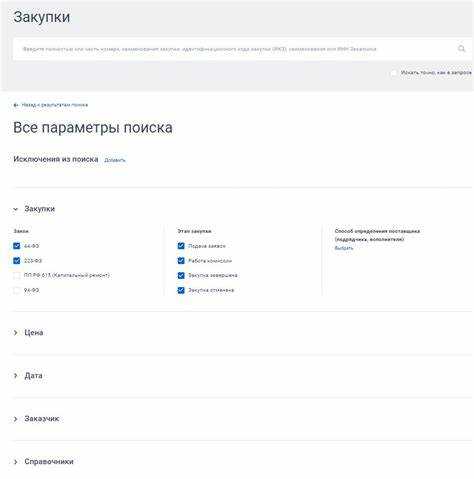
Task: Check the 94-ФЗ checkbox
Action: click(x=17, y=290)
